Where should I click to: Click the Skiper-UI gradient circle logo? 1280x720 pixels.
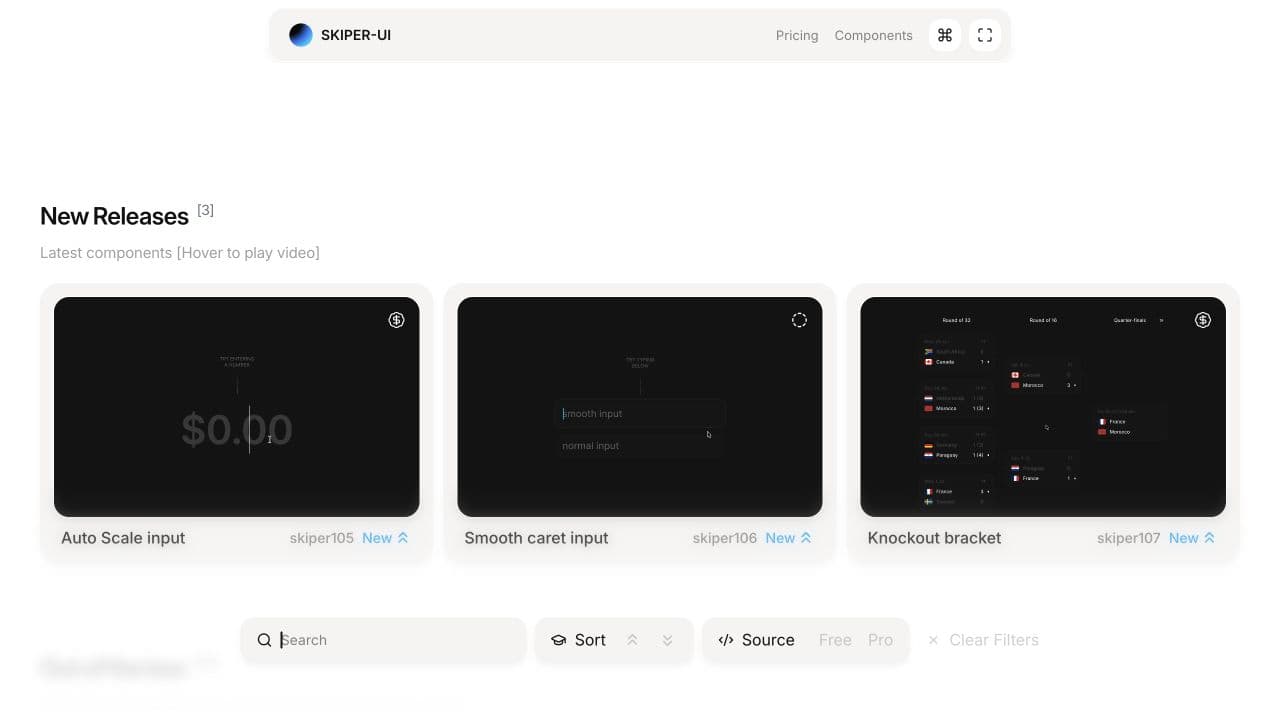point(301,35)
